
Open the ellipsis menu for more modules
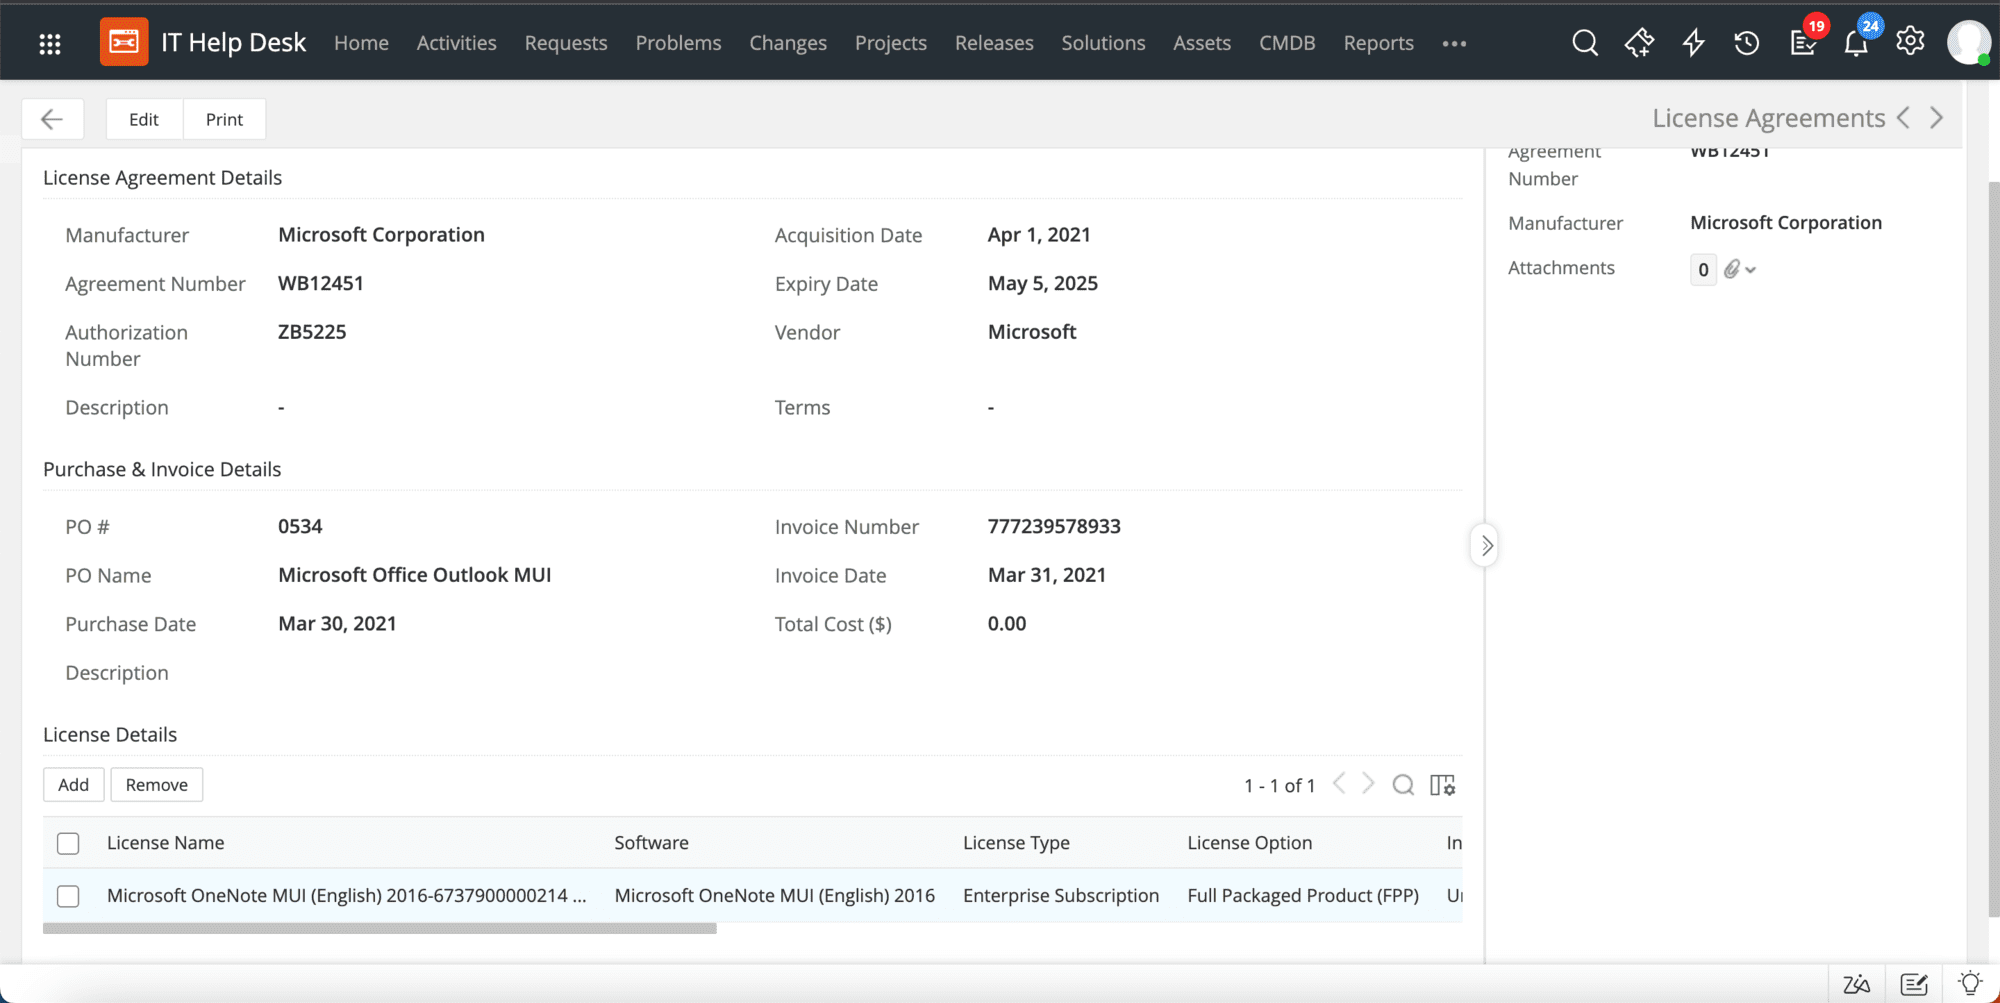(x=1454, y=43)
